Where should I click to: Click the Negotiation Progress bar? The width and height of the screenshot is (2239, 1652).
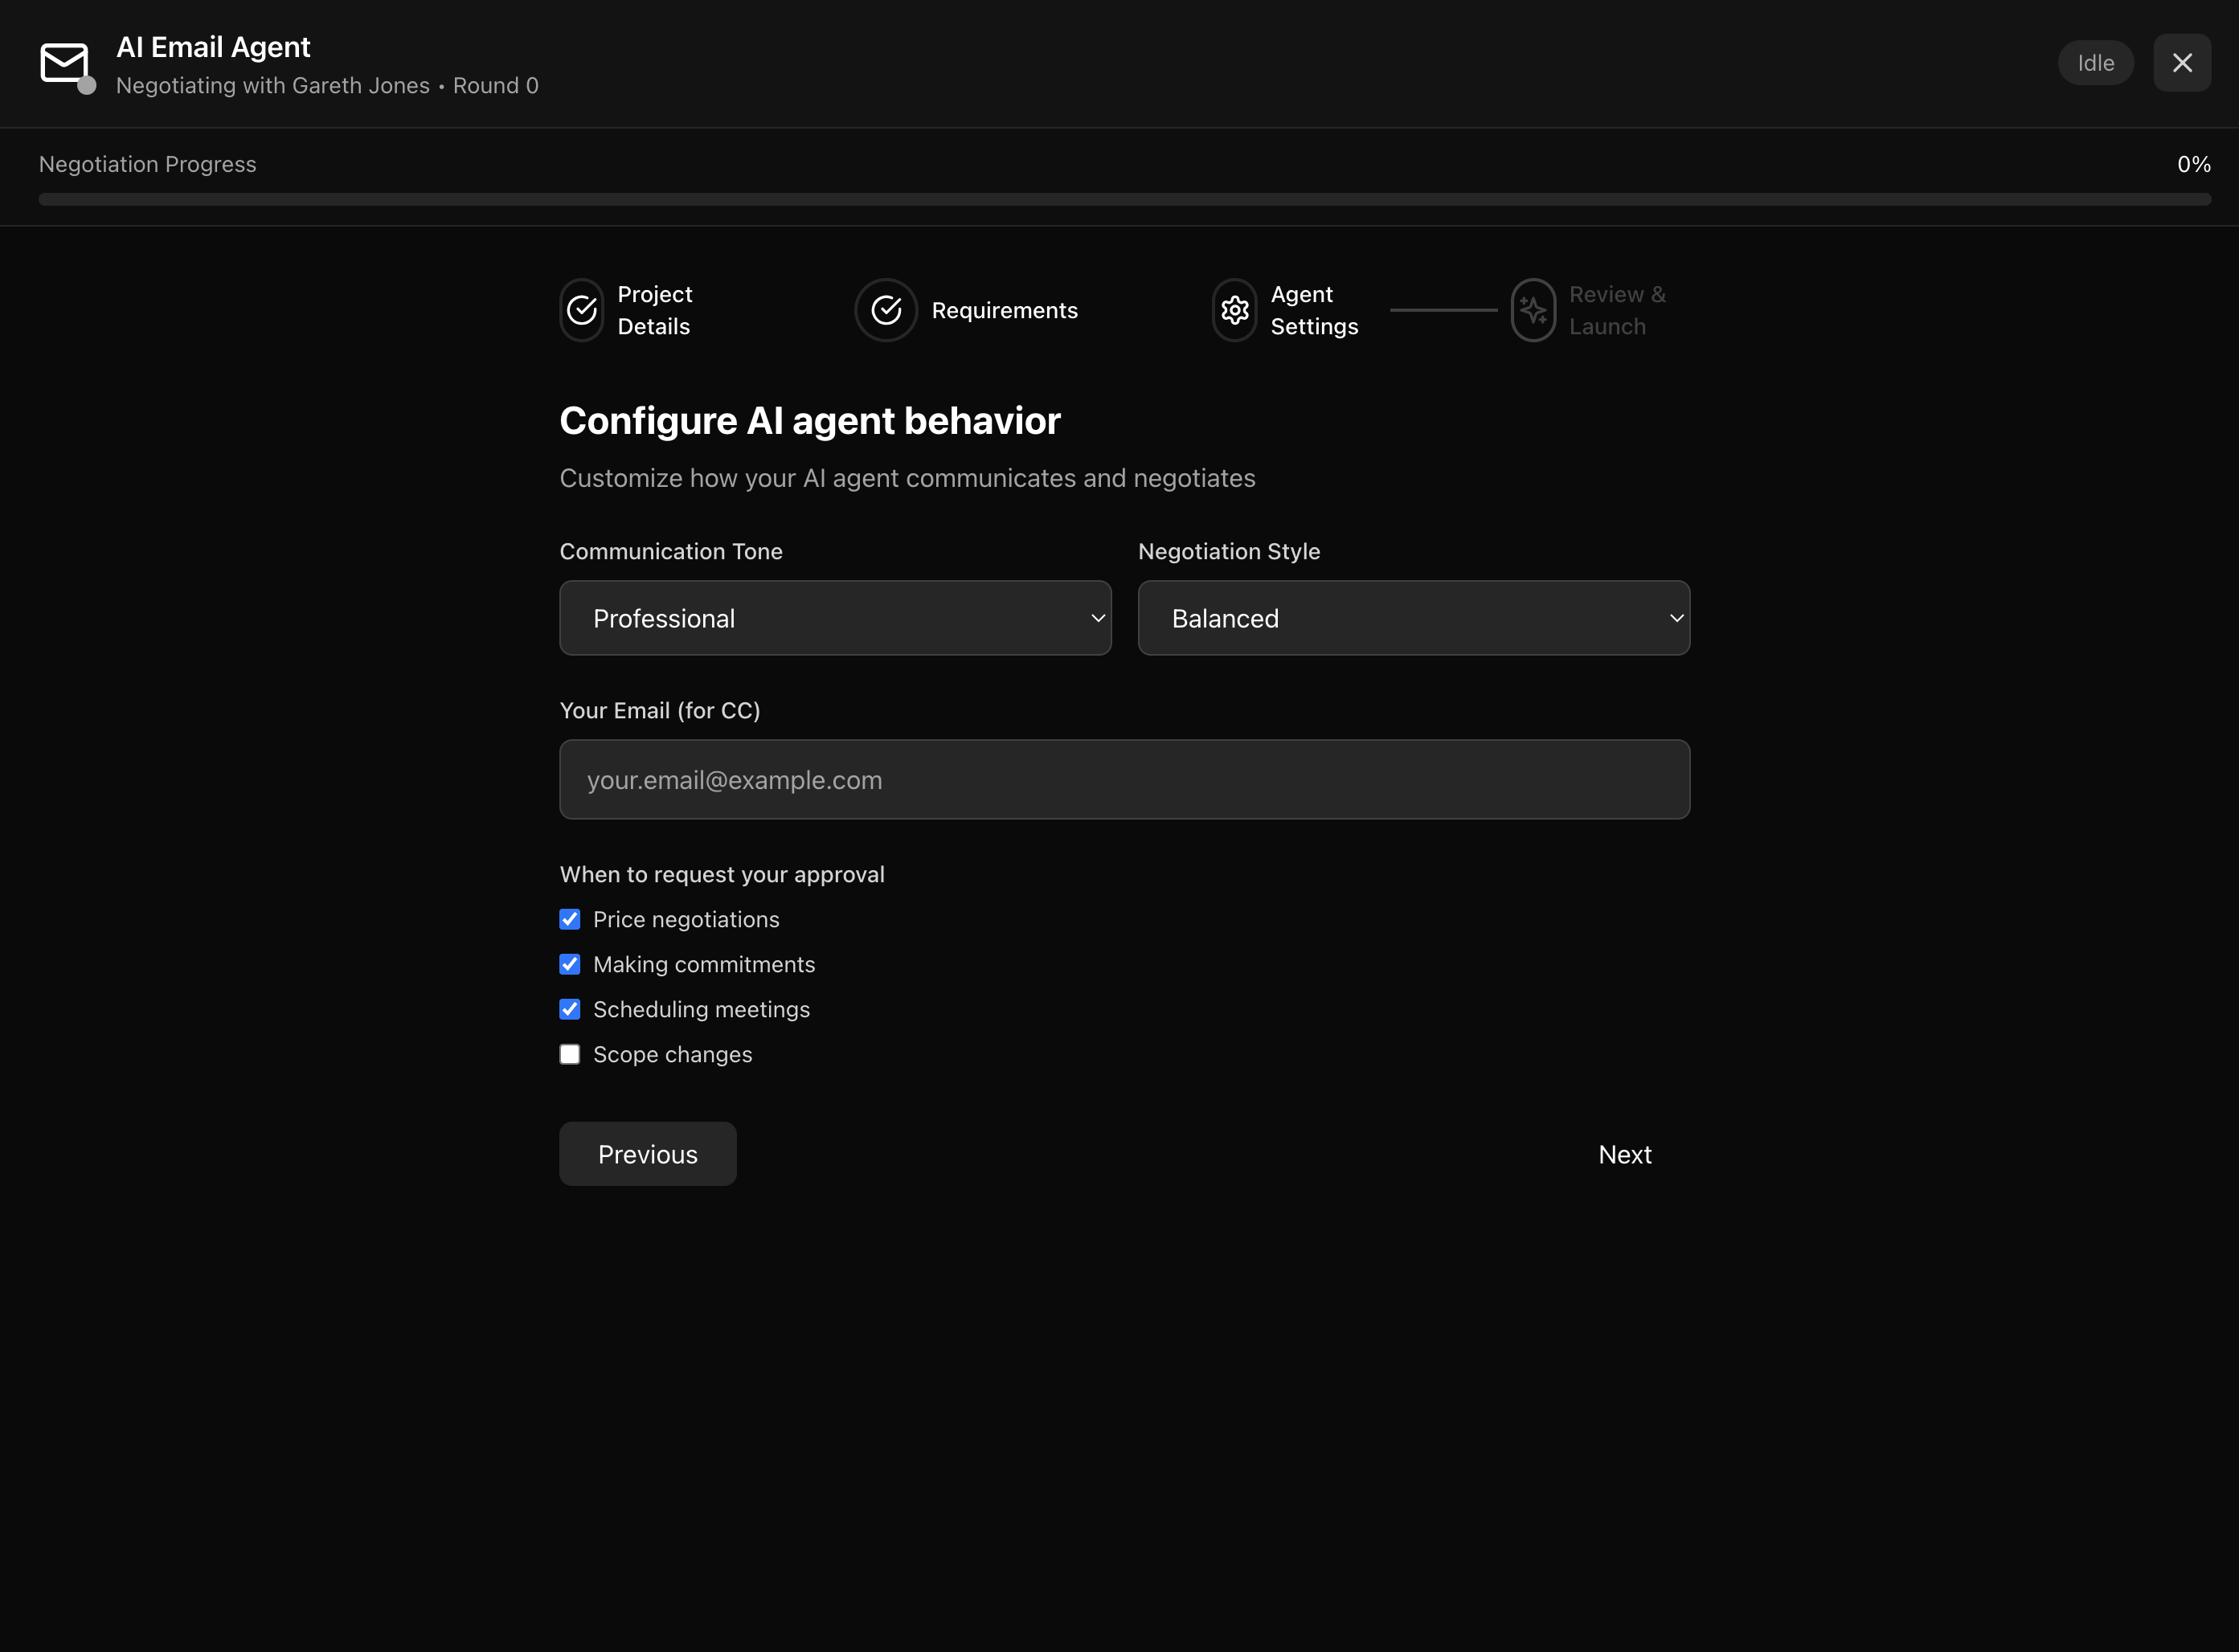coord(1124,199)
